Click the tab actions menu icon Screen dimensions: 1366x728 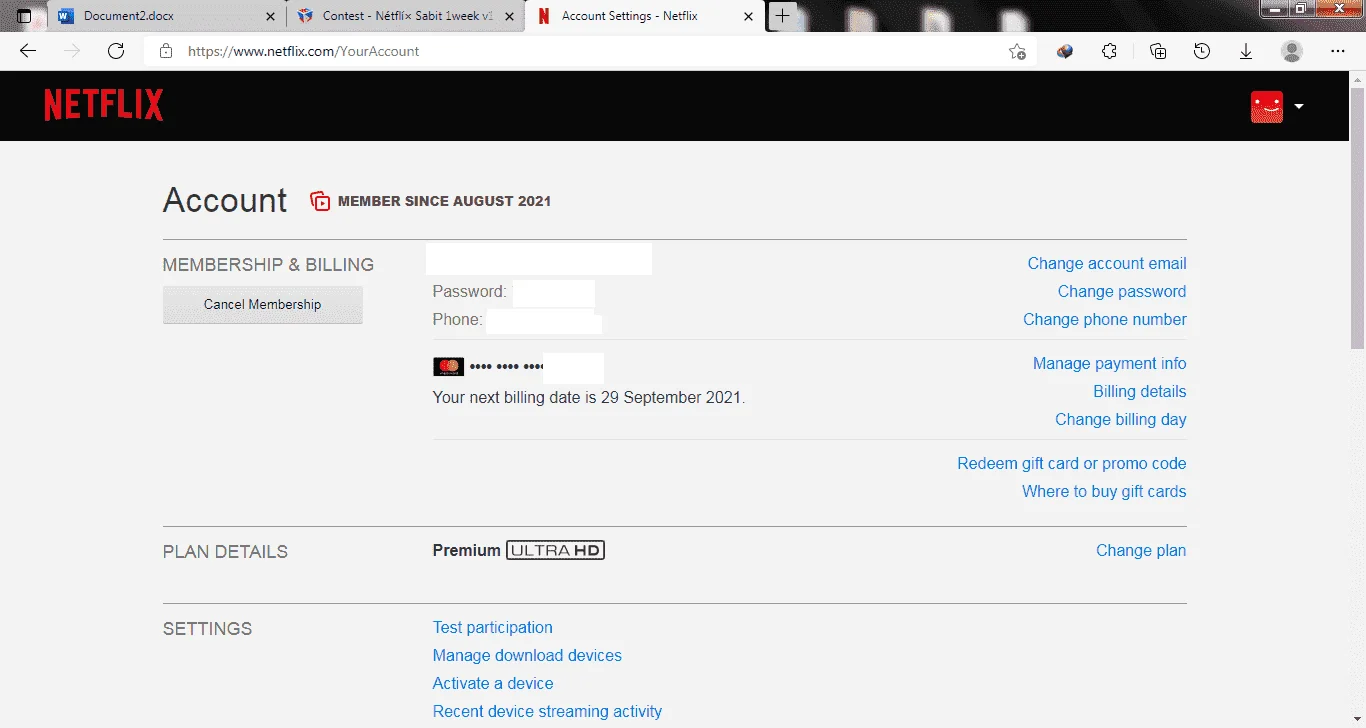pos(24,16)
